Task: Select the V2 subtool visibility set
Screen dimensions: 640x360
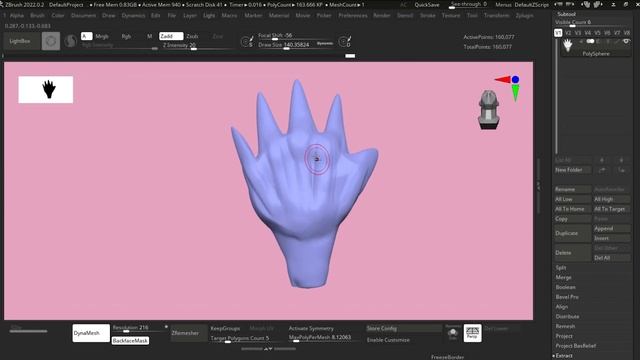Action: pyautogui.click(x=568, y=33)
